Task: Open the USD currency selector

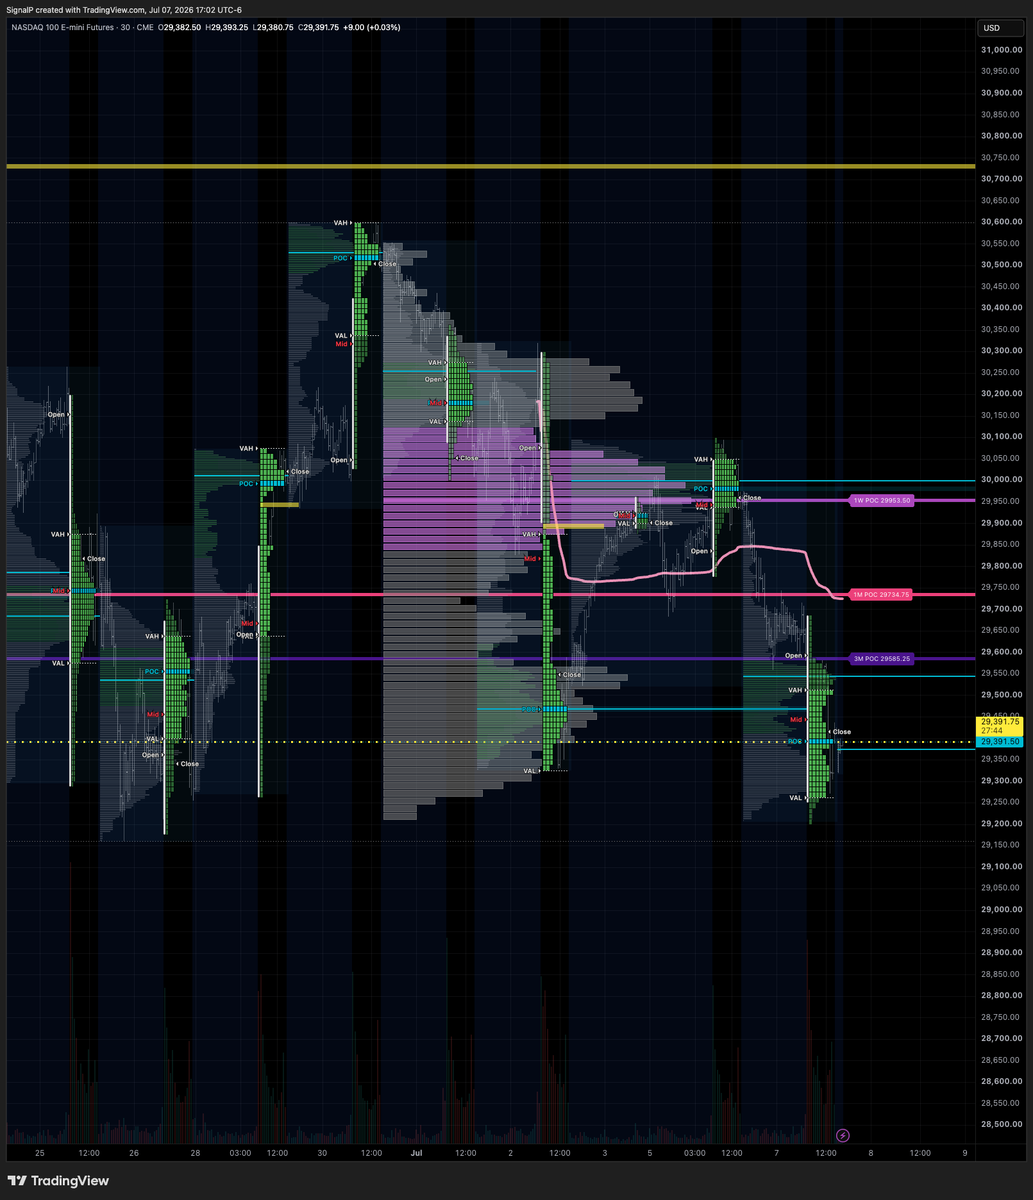Action: (1001, 28)
